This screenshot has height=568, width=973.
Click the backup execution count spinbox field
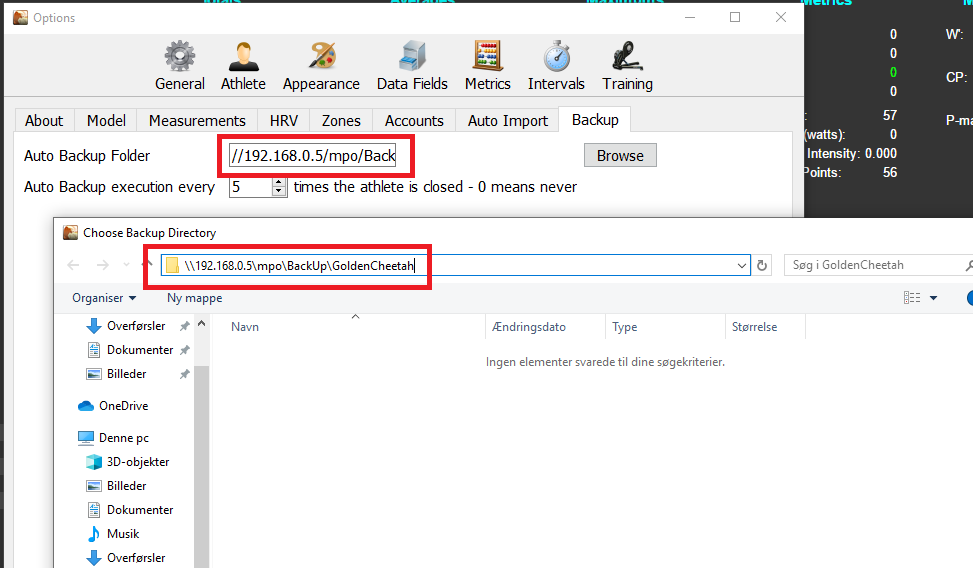(251, 187)
